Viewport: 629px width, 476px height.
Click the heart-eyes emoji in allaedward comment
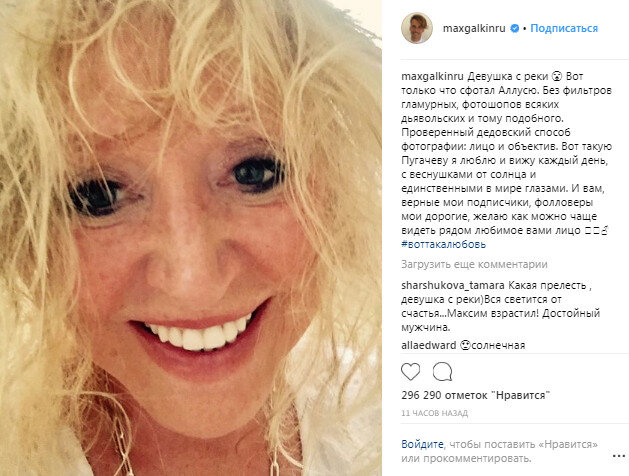tap(465, 345)
